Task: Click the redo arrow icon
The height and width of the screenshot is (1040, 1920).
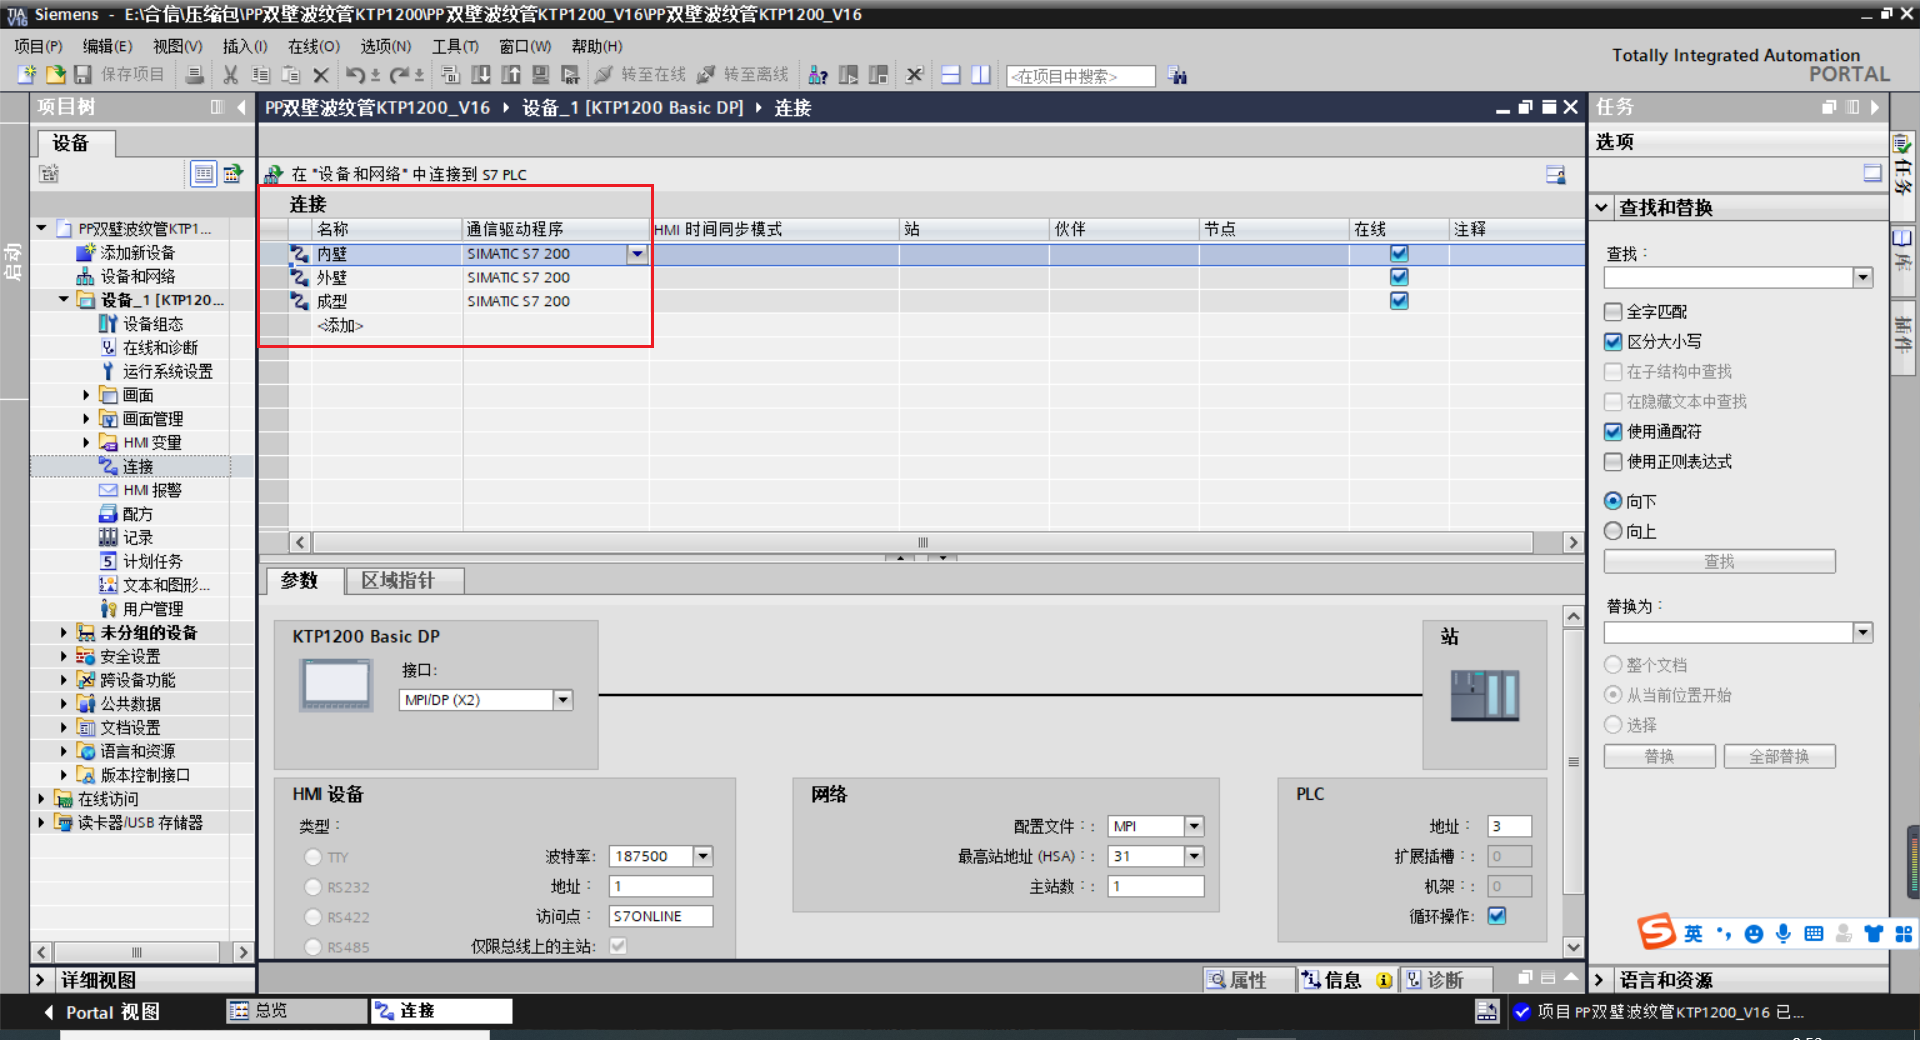Action: pyautogui.click(x=399, y=75)
